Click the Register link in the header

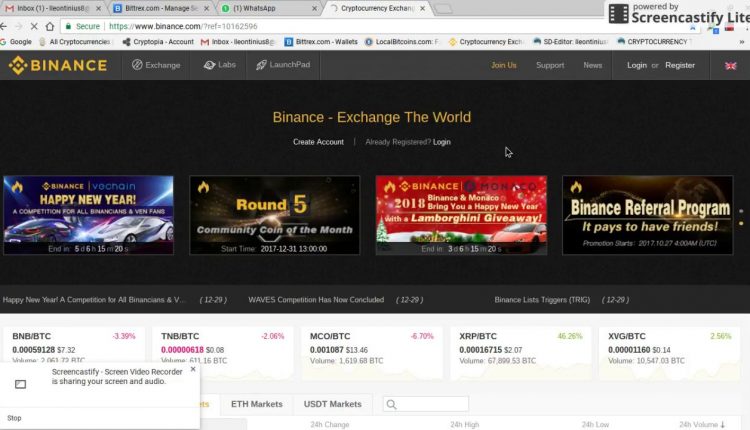tap(680, 65)
